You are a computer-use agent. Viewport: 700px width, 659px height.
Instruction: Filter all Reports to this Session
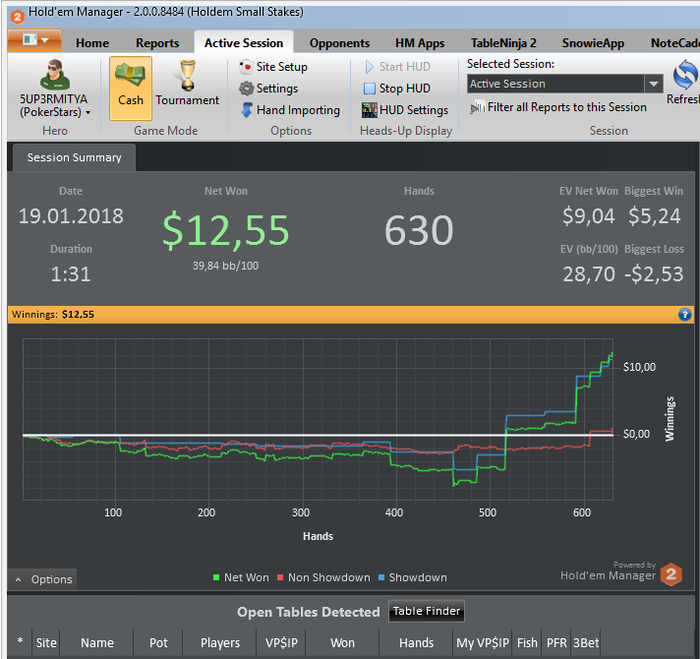click(558, 107)
